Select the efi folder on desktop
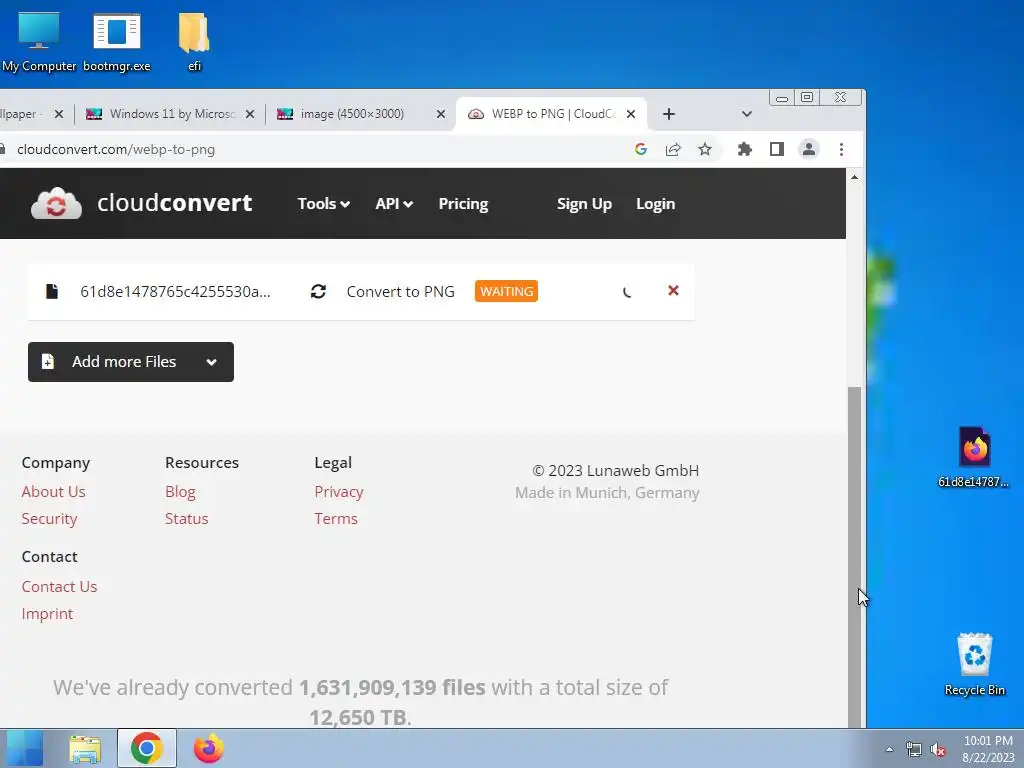Image resolution: width=1024 pixels, height=768 pixels. coord(194,42)
